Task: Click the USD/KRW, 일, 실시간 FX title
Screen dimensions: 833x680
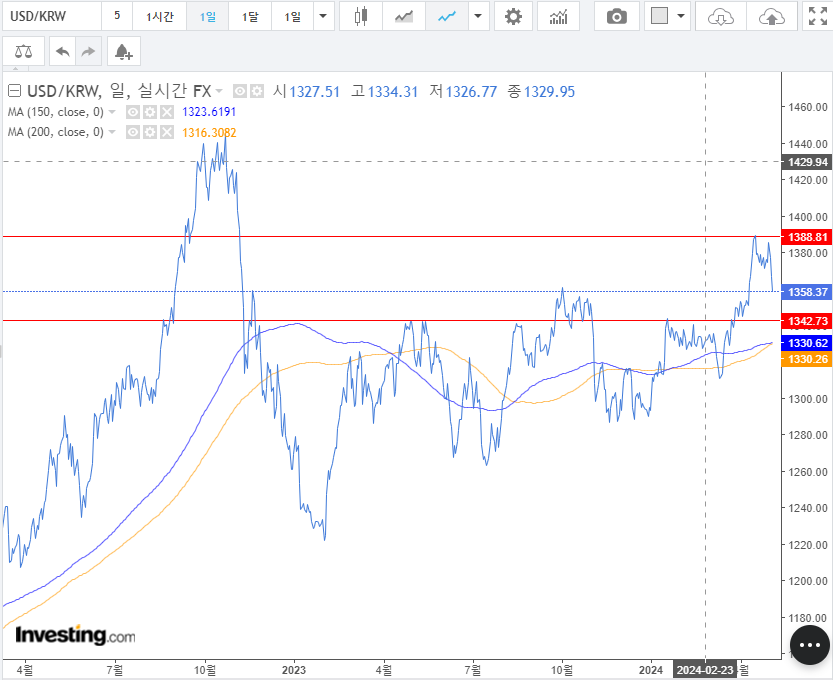Action: pos(119,91)
